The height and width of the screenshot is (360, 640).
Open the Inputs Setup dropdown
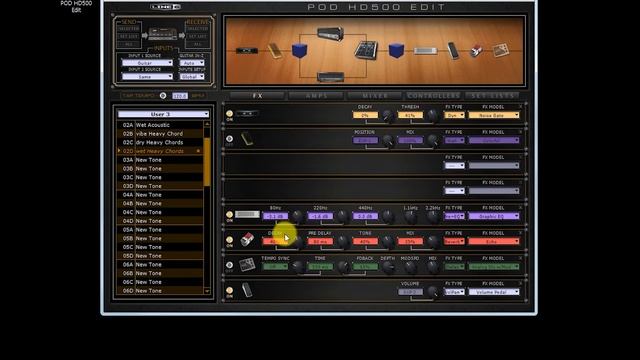tap(192, 76)
